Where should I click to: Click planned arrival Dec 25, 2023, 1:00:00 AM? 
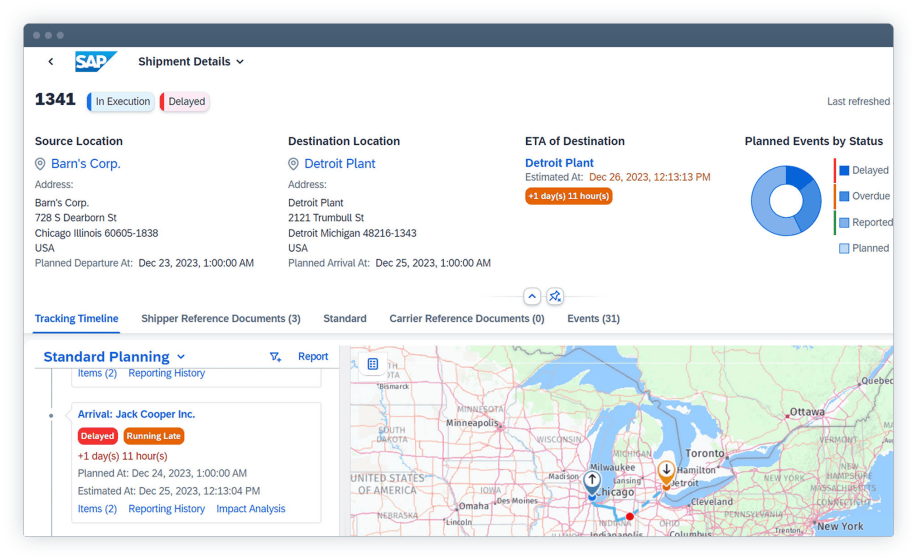coord(433,264)
